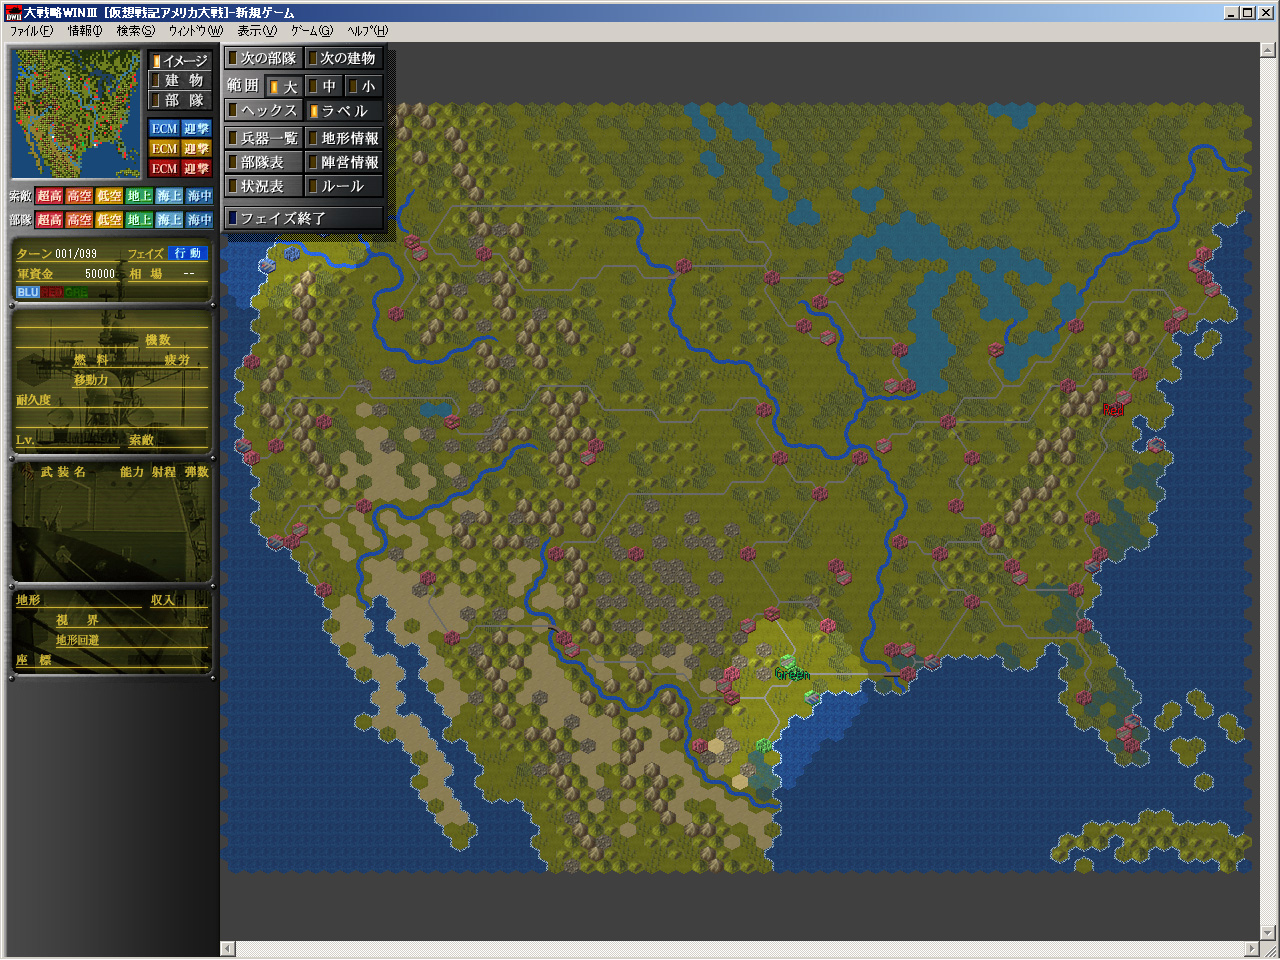The image size is (1280, 960).
Task: Switch minimap to 建物 buildings mode
Action: pos(181,81)
